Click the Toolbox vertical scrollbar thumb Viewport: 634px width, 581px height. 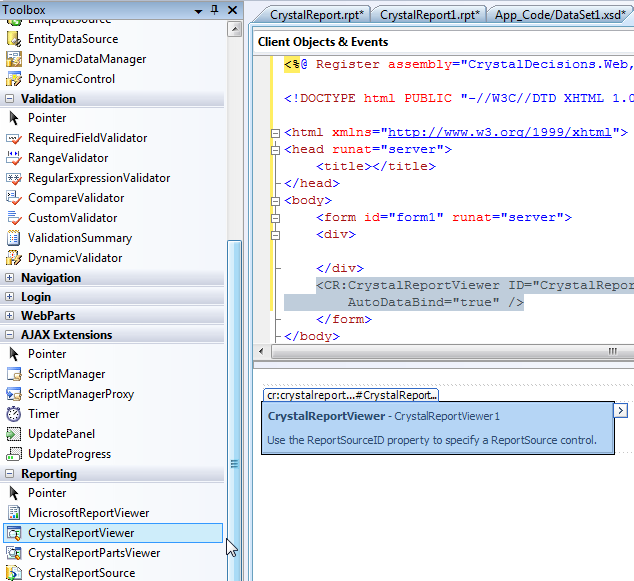coord(235,411)
